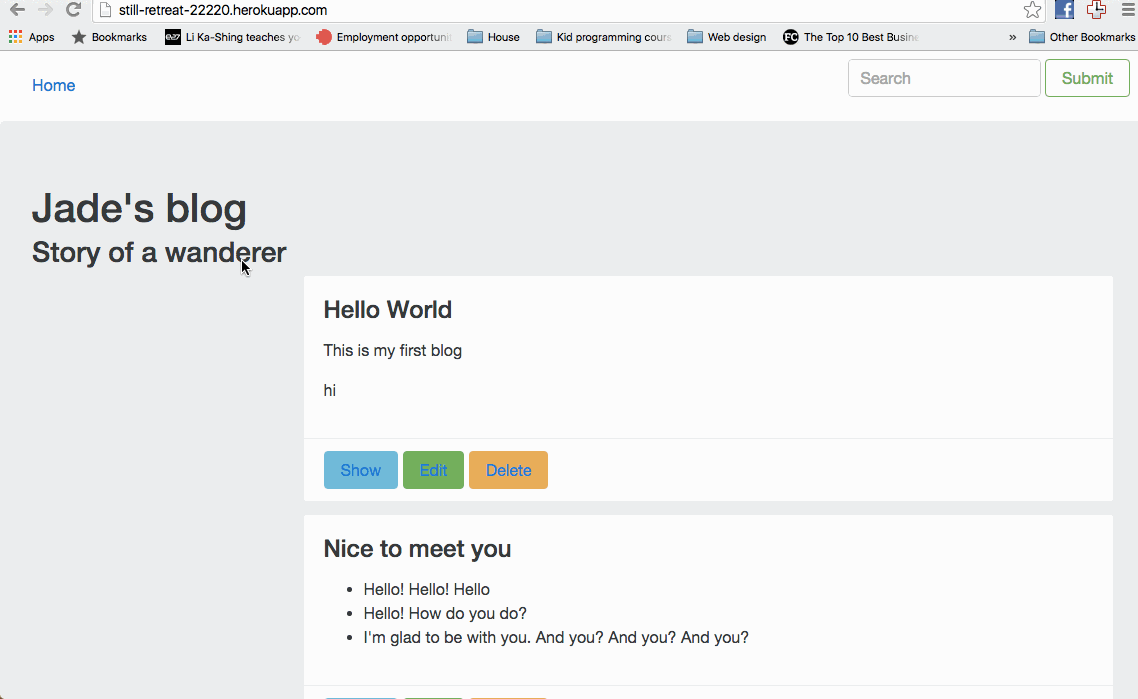The width and height of the screenshot is (1138, 699).
Task: Show the Hello World post
Action: 361,470
